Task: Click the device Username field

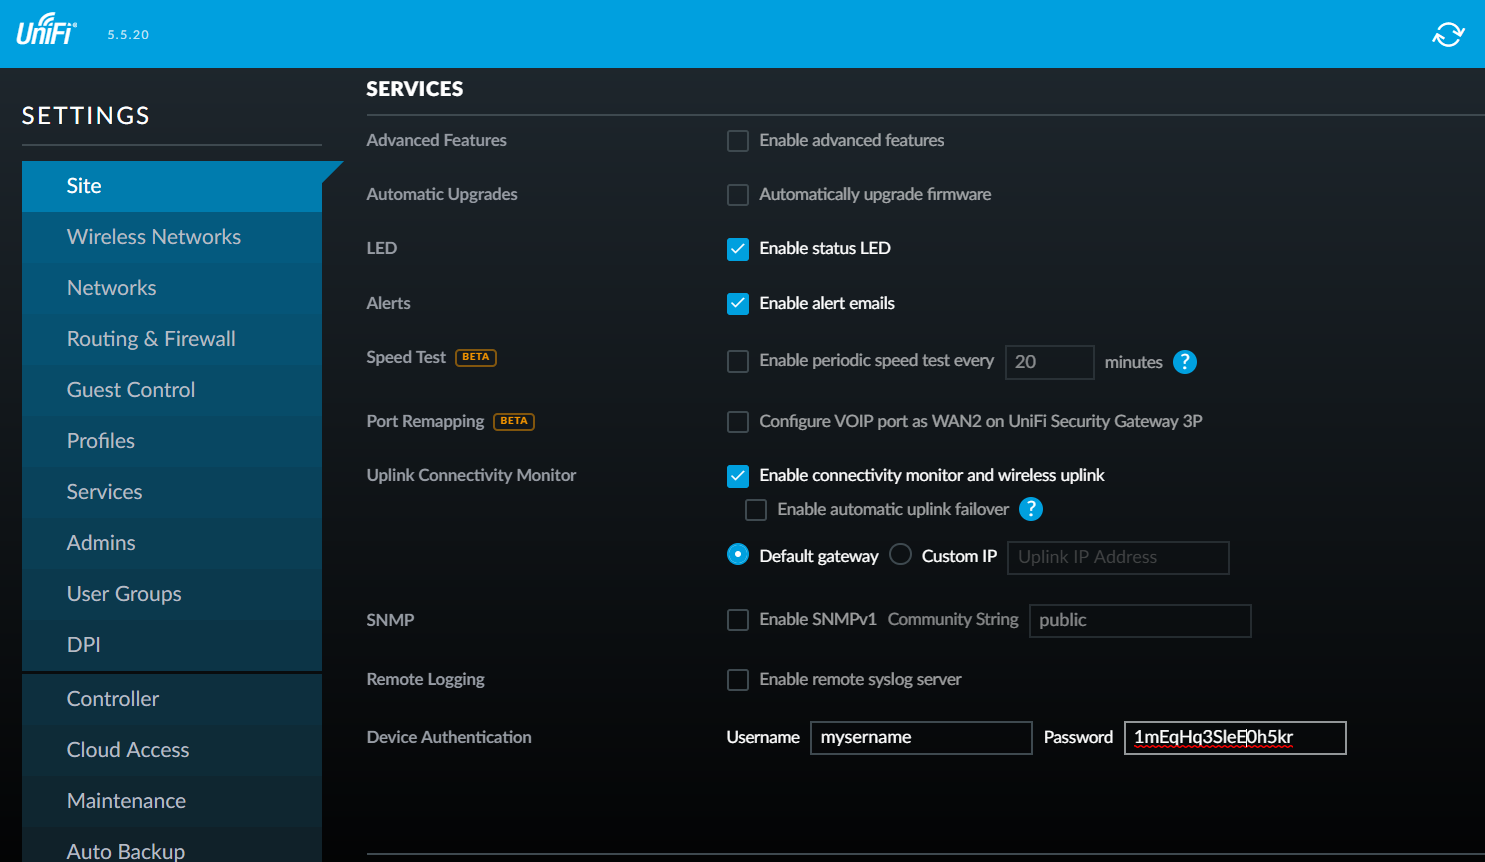Action: 920,738
